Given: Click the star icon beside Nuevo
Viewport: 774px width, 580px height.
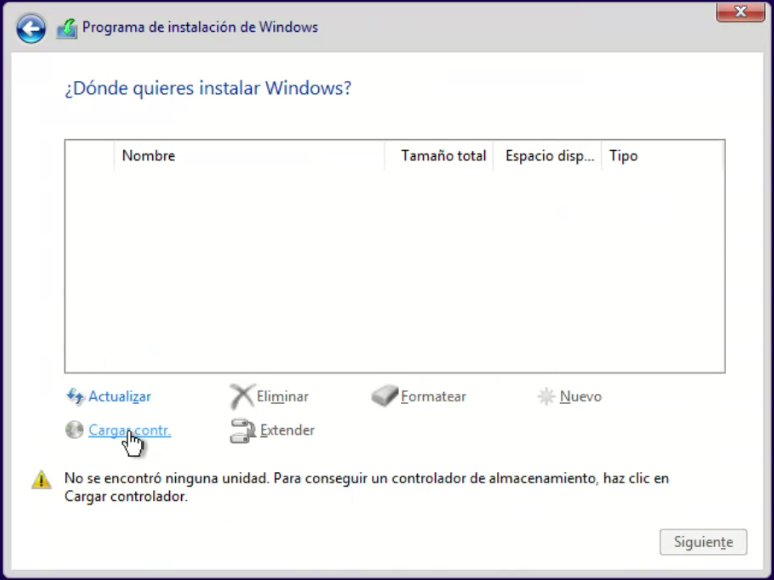Looking at the screenshot, I should (x=546, y=397).
